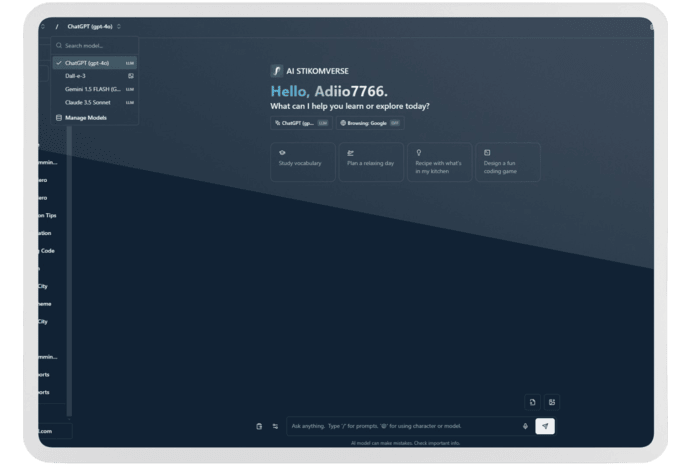Screen dimensions: 691x470
Task: Toggle the Browsing: Google chip
Action: tap(370, 123)
